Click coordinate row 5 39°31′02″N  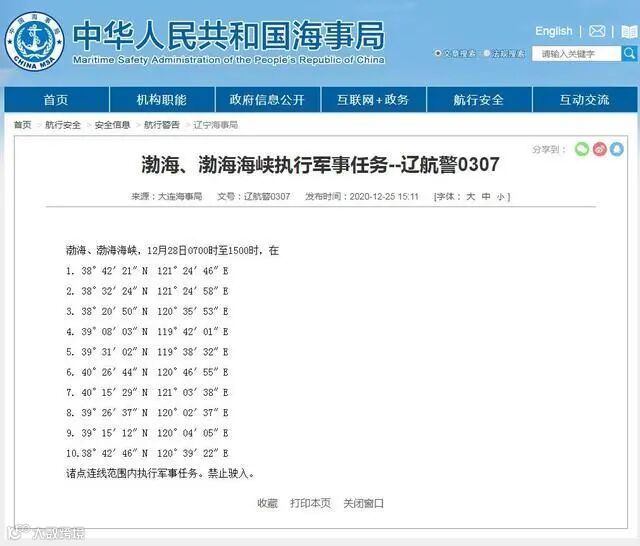(x=147, y=352)
